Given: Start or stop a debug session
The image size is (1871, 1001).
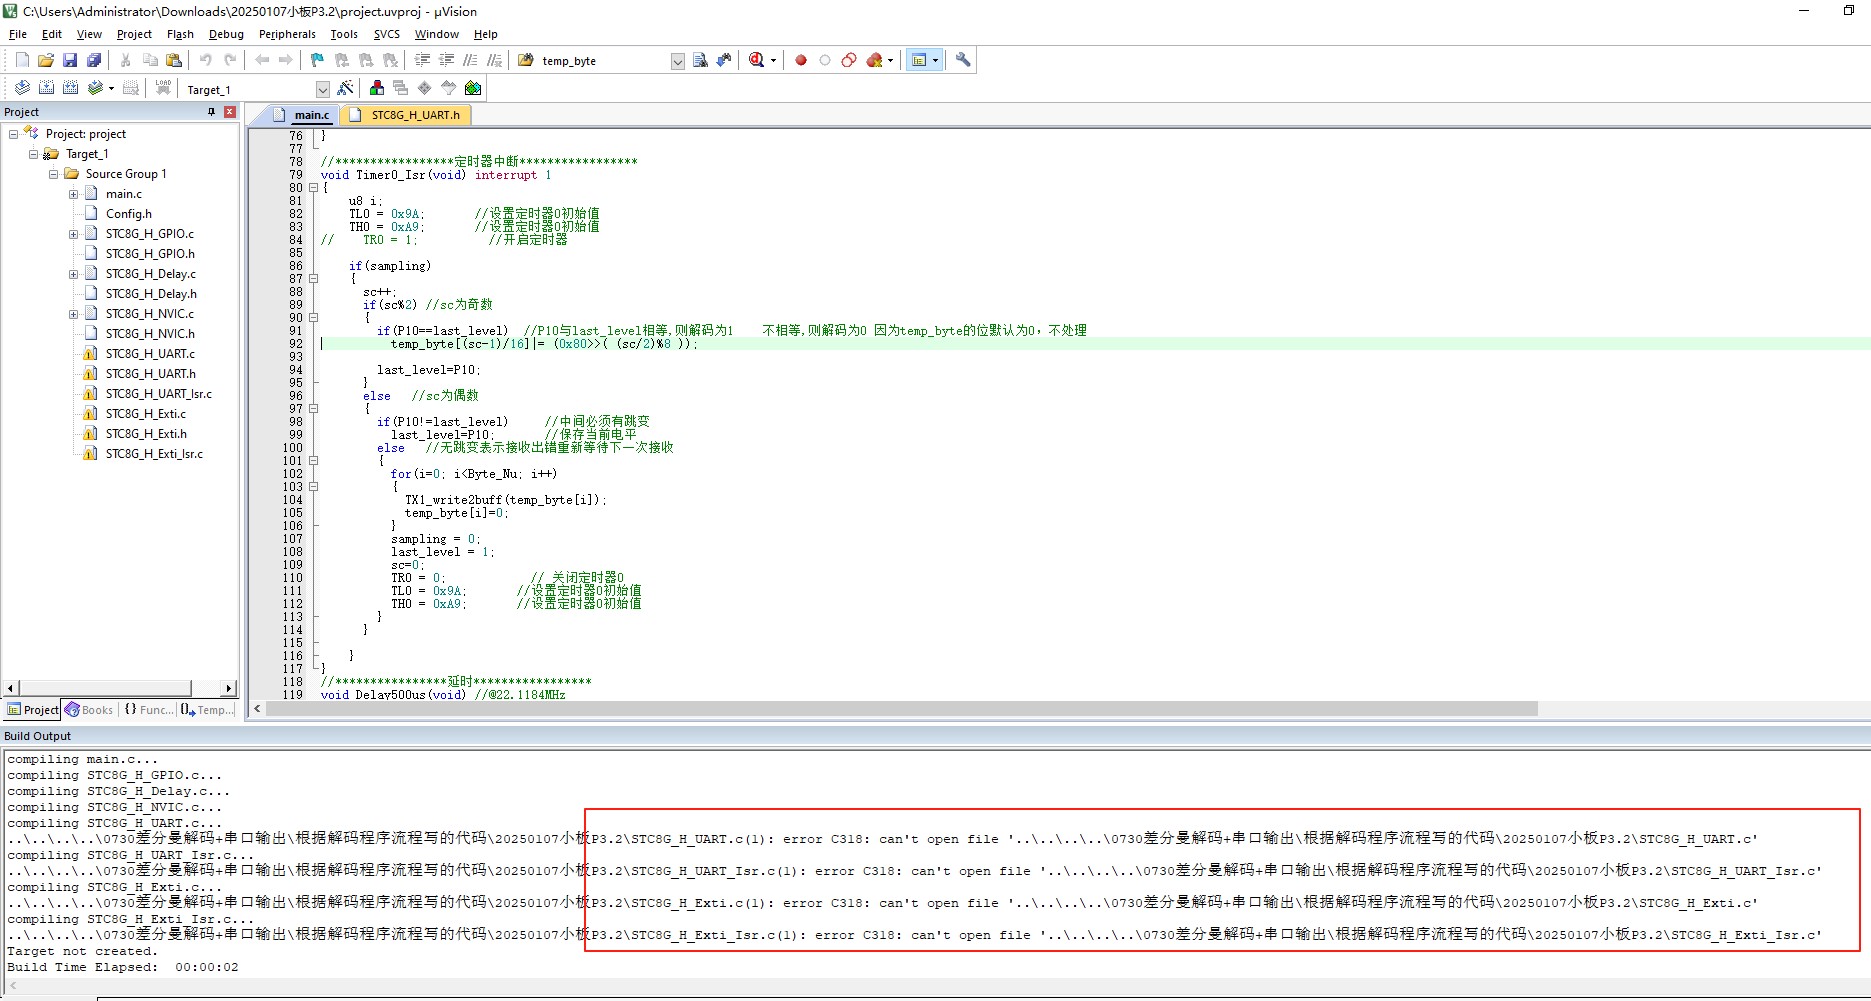Looking at the screenshot, I should [757, 60].
